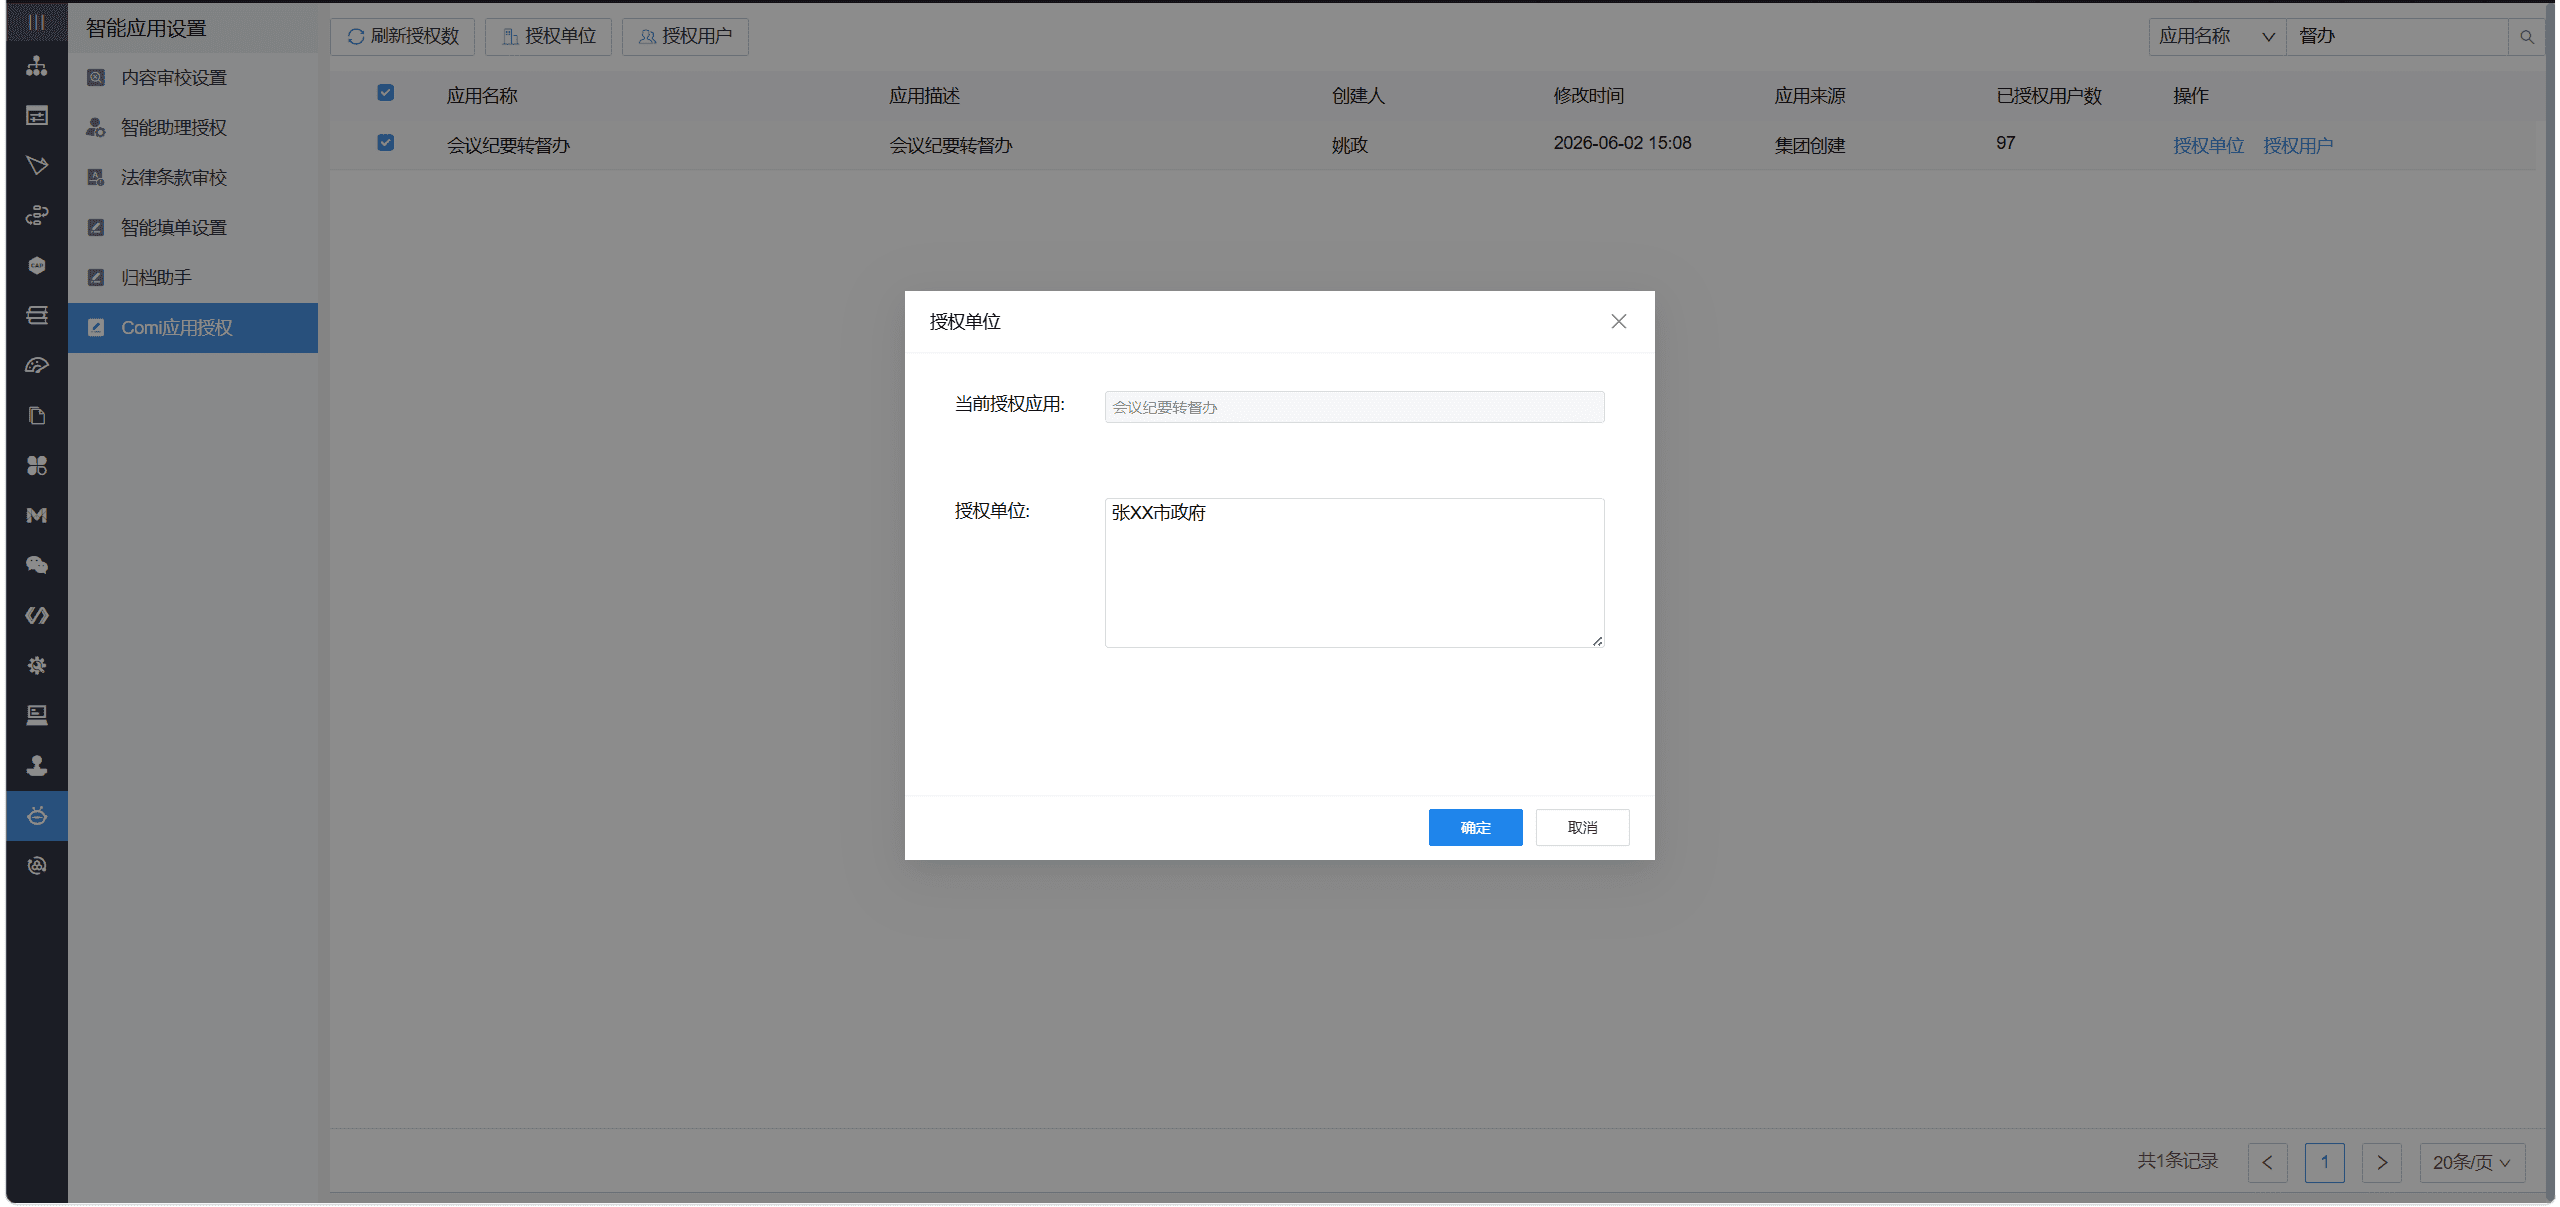Click the textarea resize handle corner

pos(1597,641)
